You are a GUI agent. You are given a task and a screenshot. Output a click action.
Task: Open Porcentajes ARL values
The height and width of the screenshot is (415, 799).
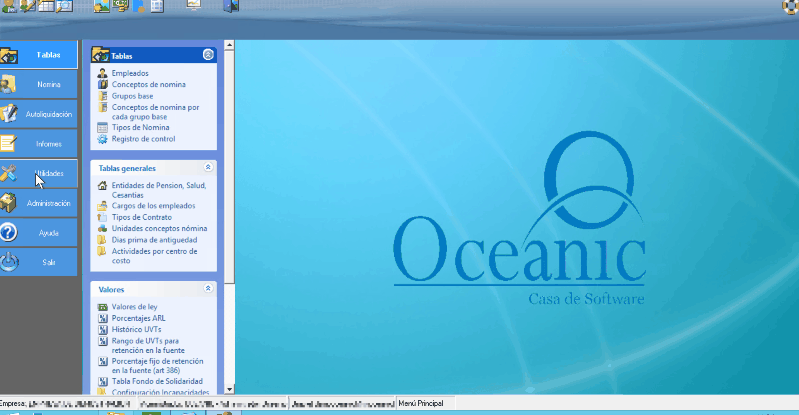click(x=139, y=318)
